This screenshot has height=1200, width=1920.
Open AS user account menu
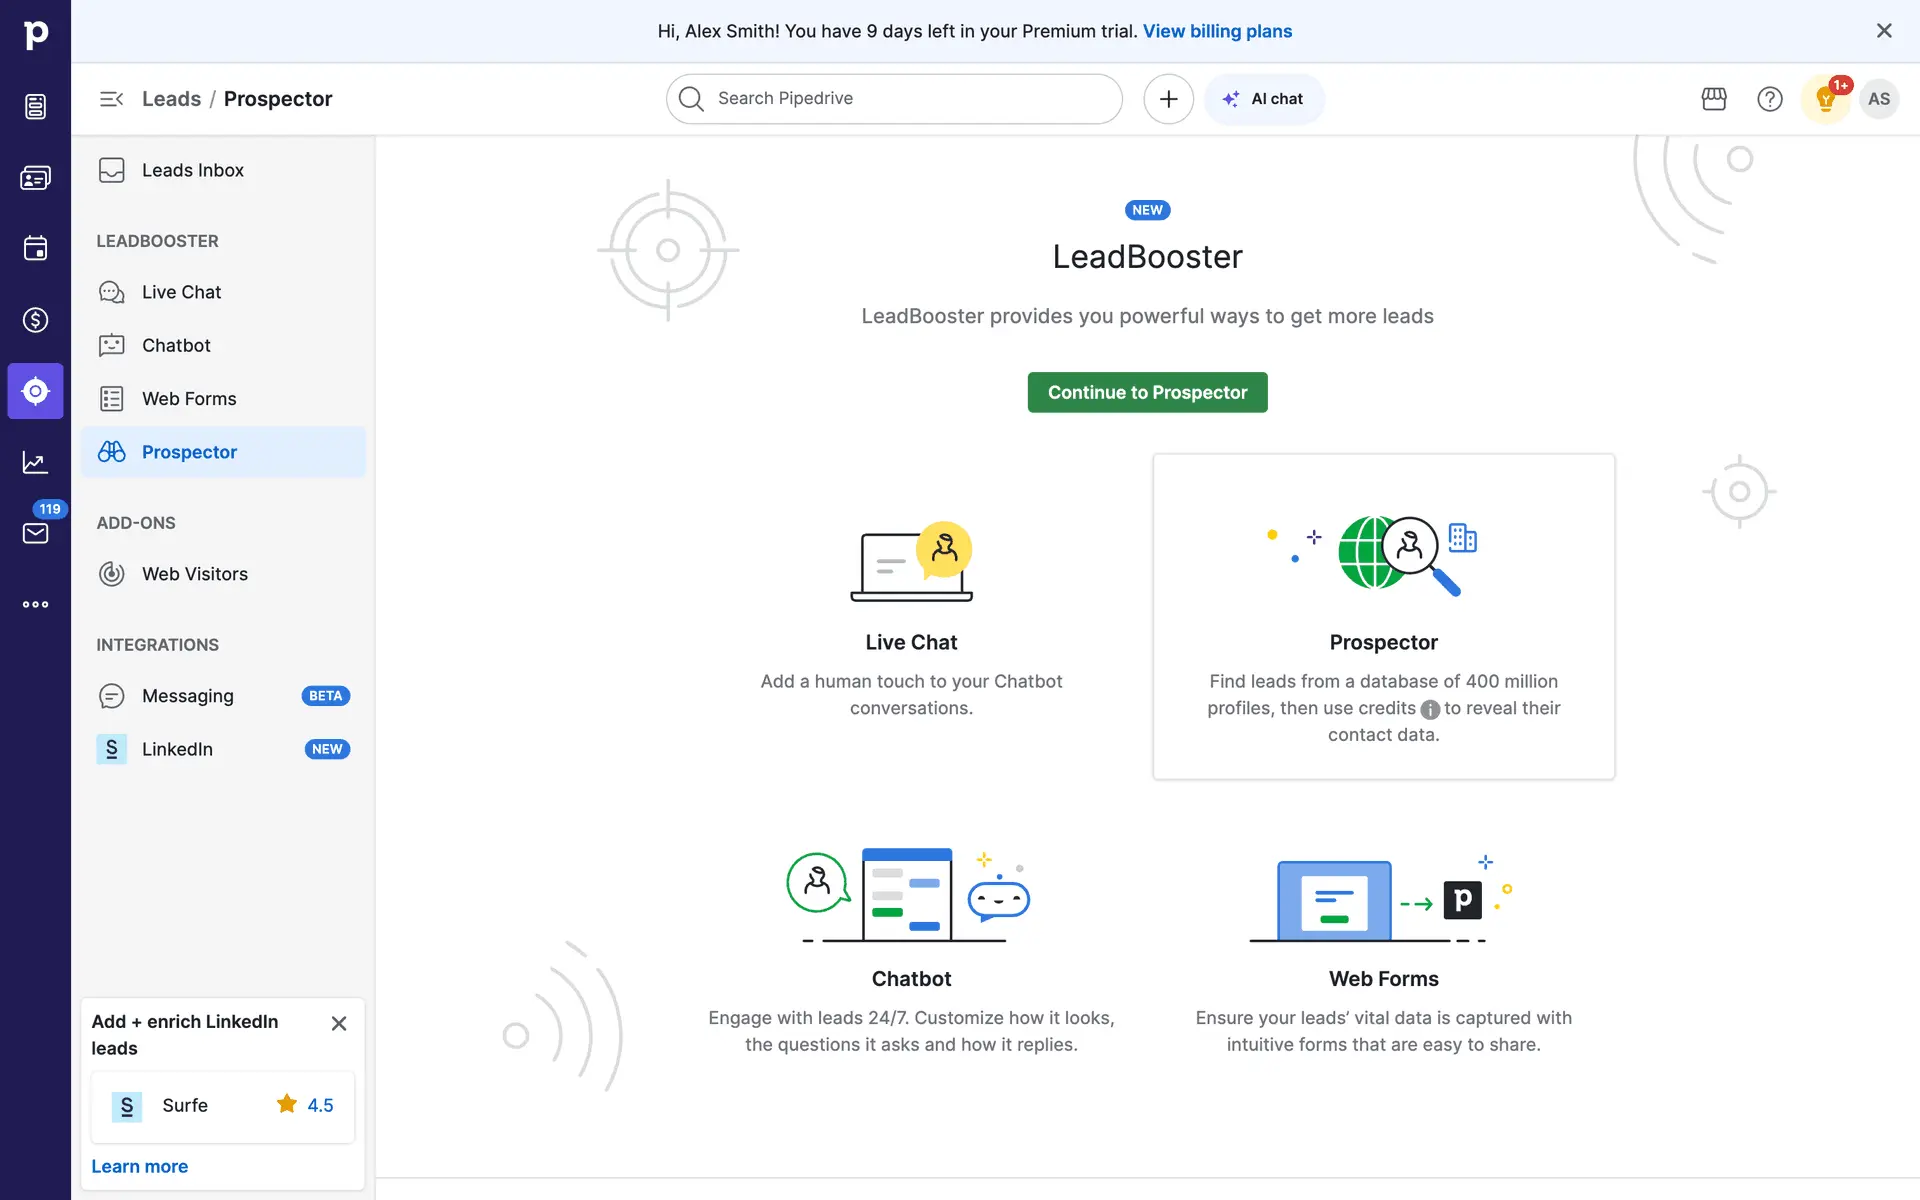point(1879,99)
